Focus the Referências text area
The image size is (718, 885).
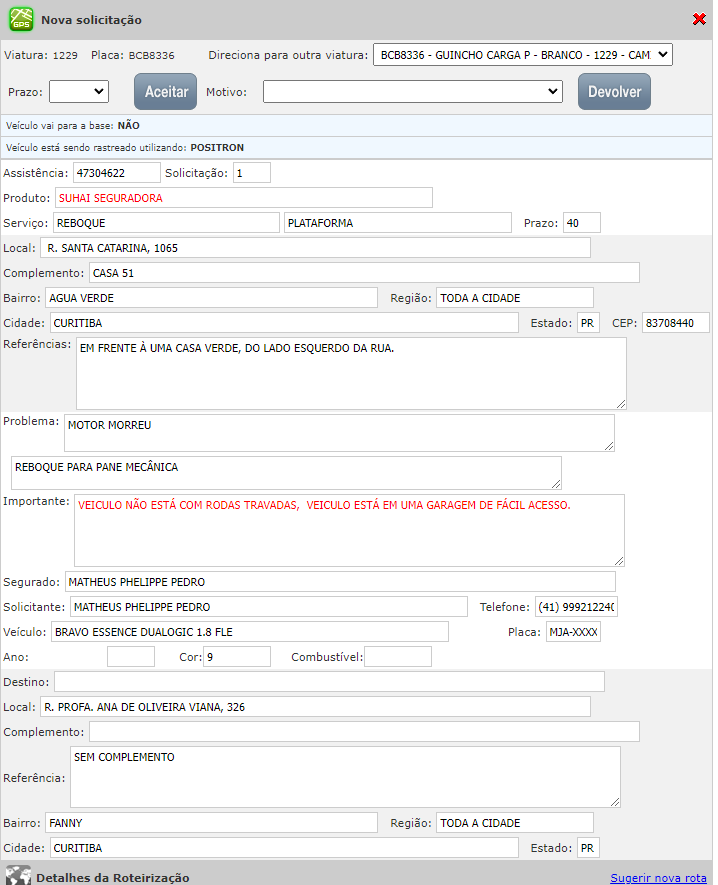point(351,373)
